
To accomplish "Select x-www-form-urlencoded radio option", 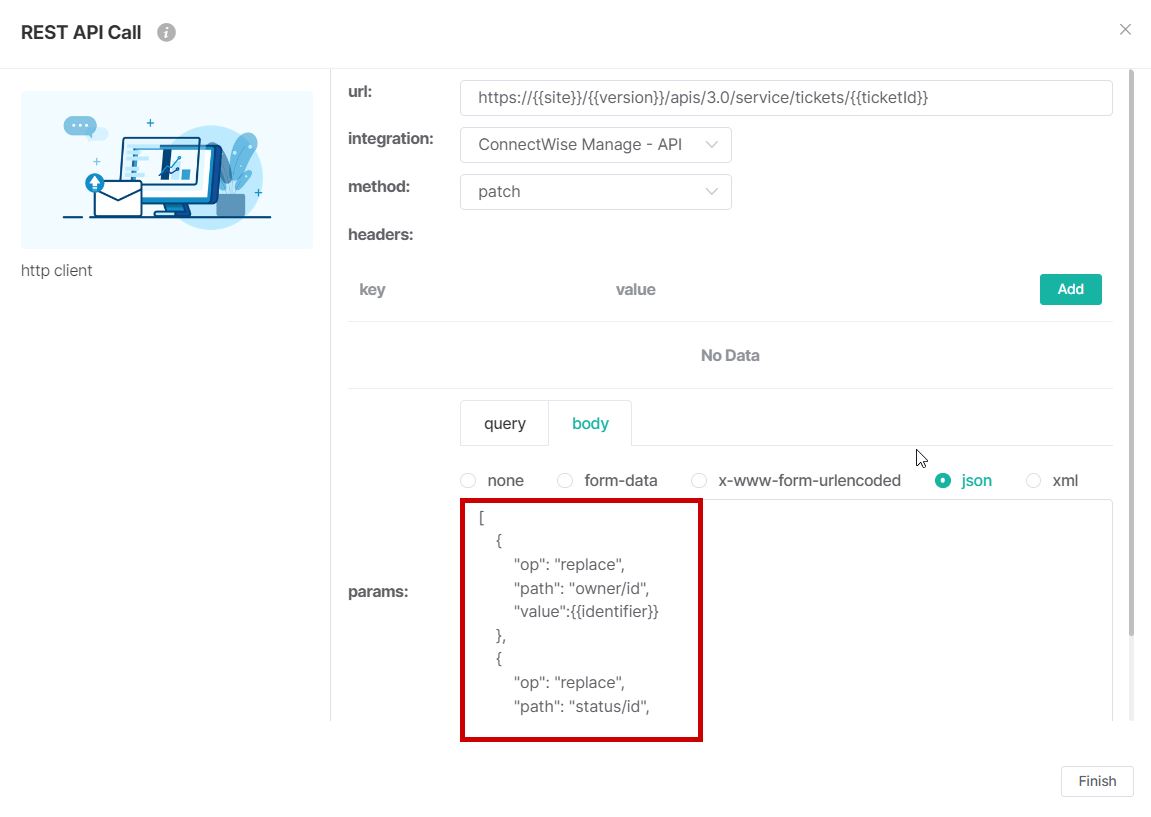I will [x=699, y=481].
